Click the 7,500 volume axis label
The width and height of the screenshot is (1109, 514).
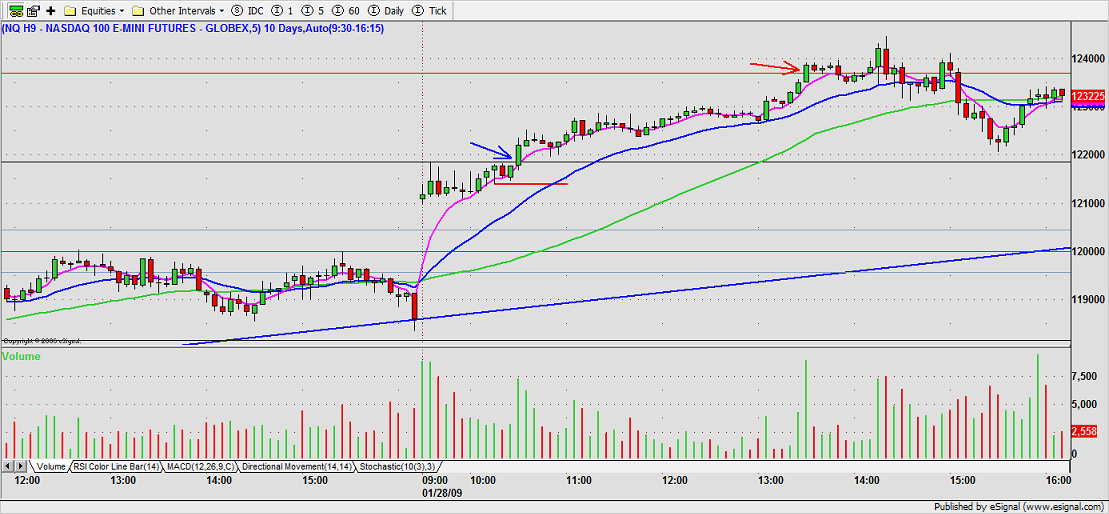tap(1086, 378)
